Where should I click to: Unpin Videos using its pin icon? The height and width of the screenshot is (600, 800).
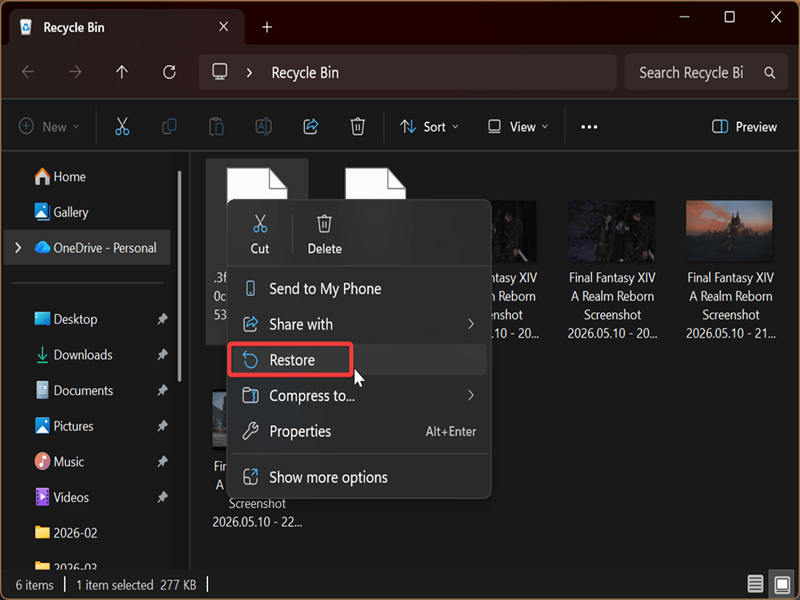[x=162, y=497]
